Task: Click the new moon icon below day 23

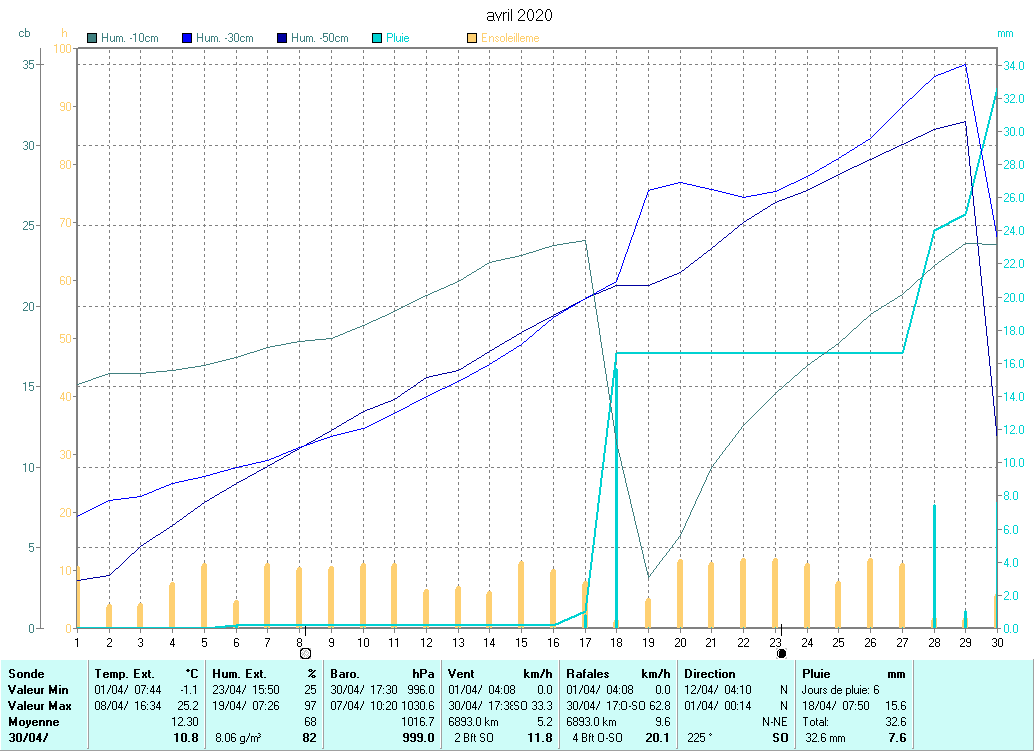Action: coord(781,653)
